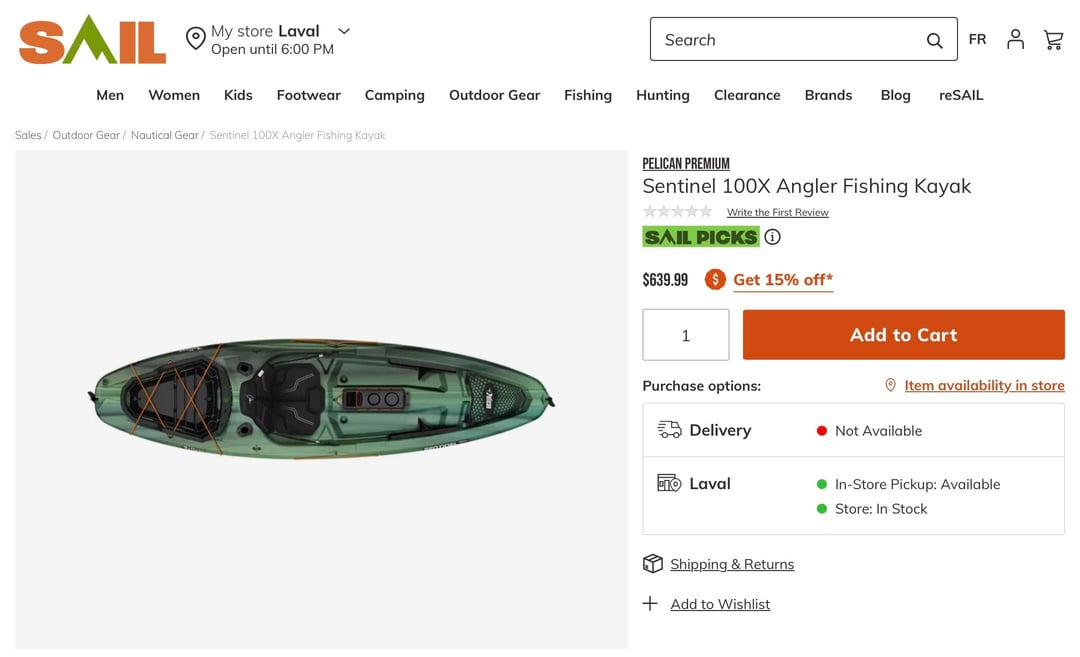This screenshot has width=1080, height=657.
Task: Click the kayak product image
Action: click(321, 398)
